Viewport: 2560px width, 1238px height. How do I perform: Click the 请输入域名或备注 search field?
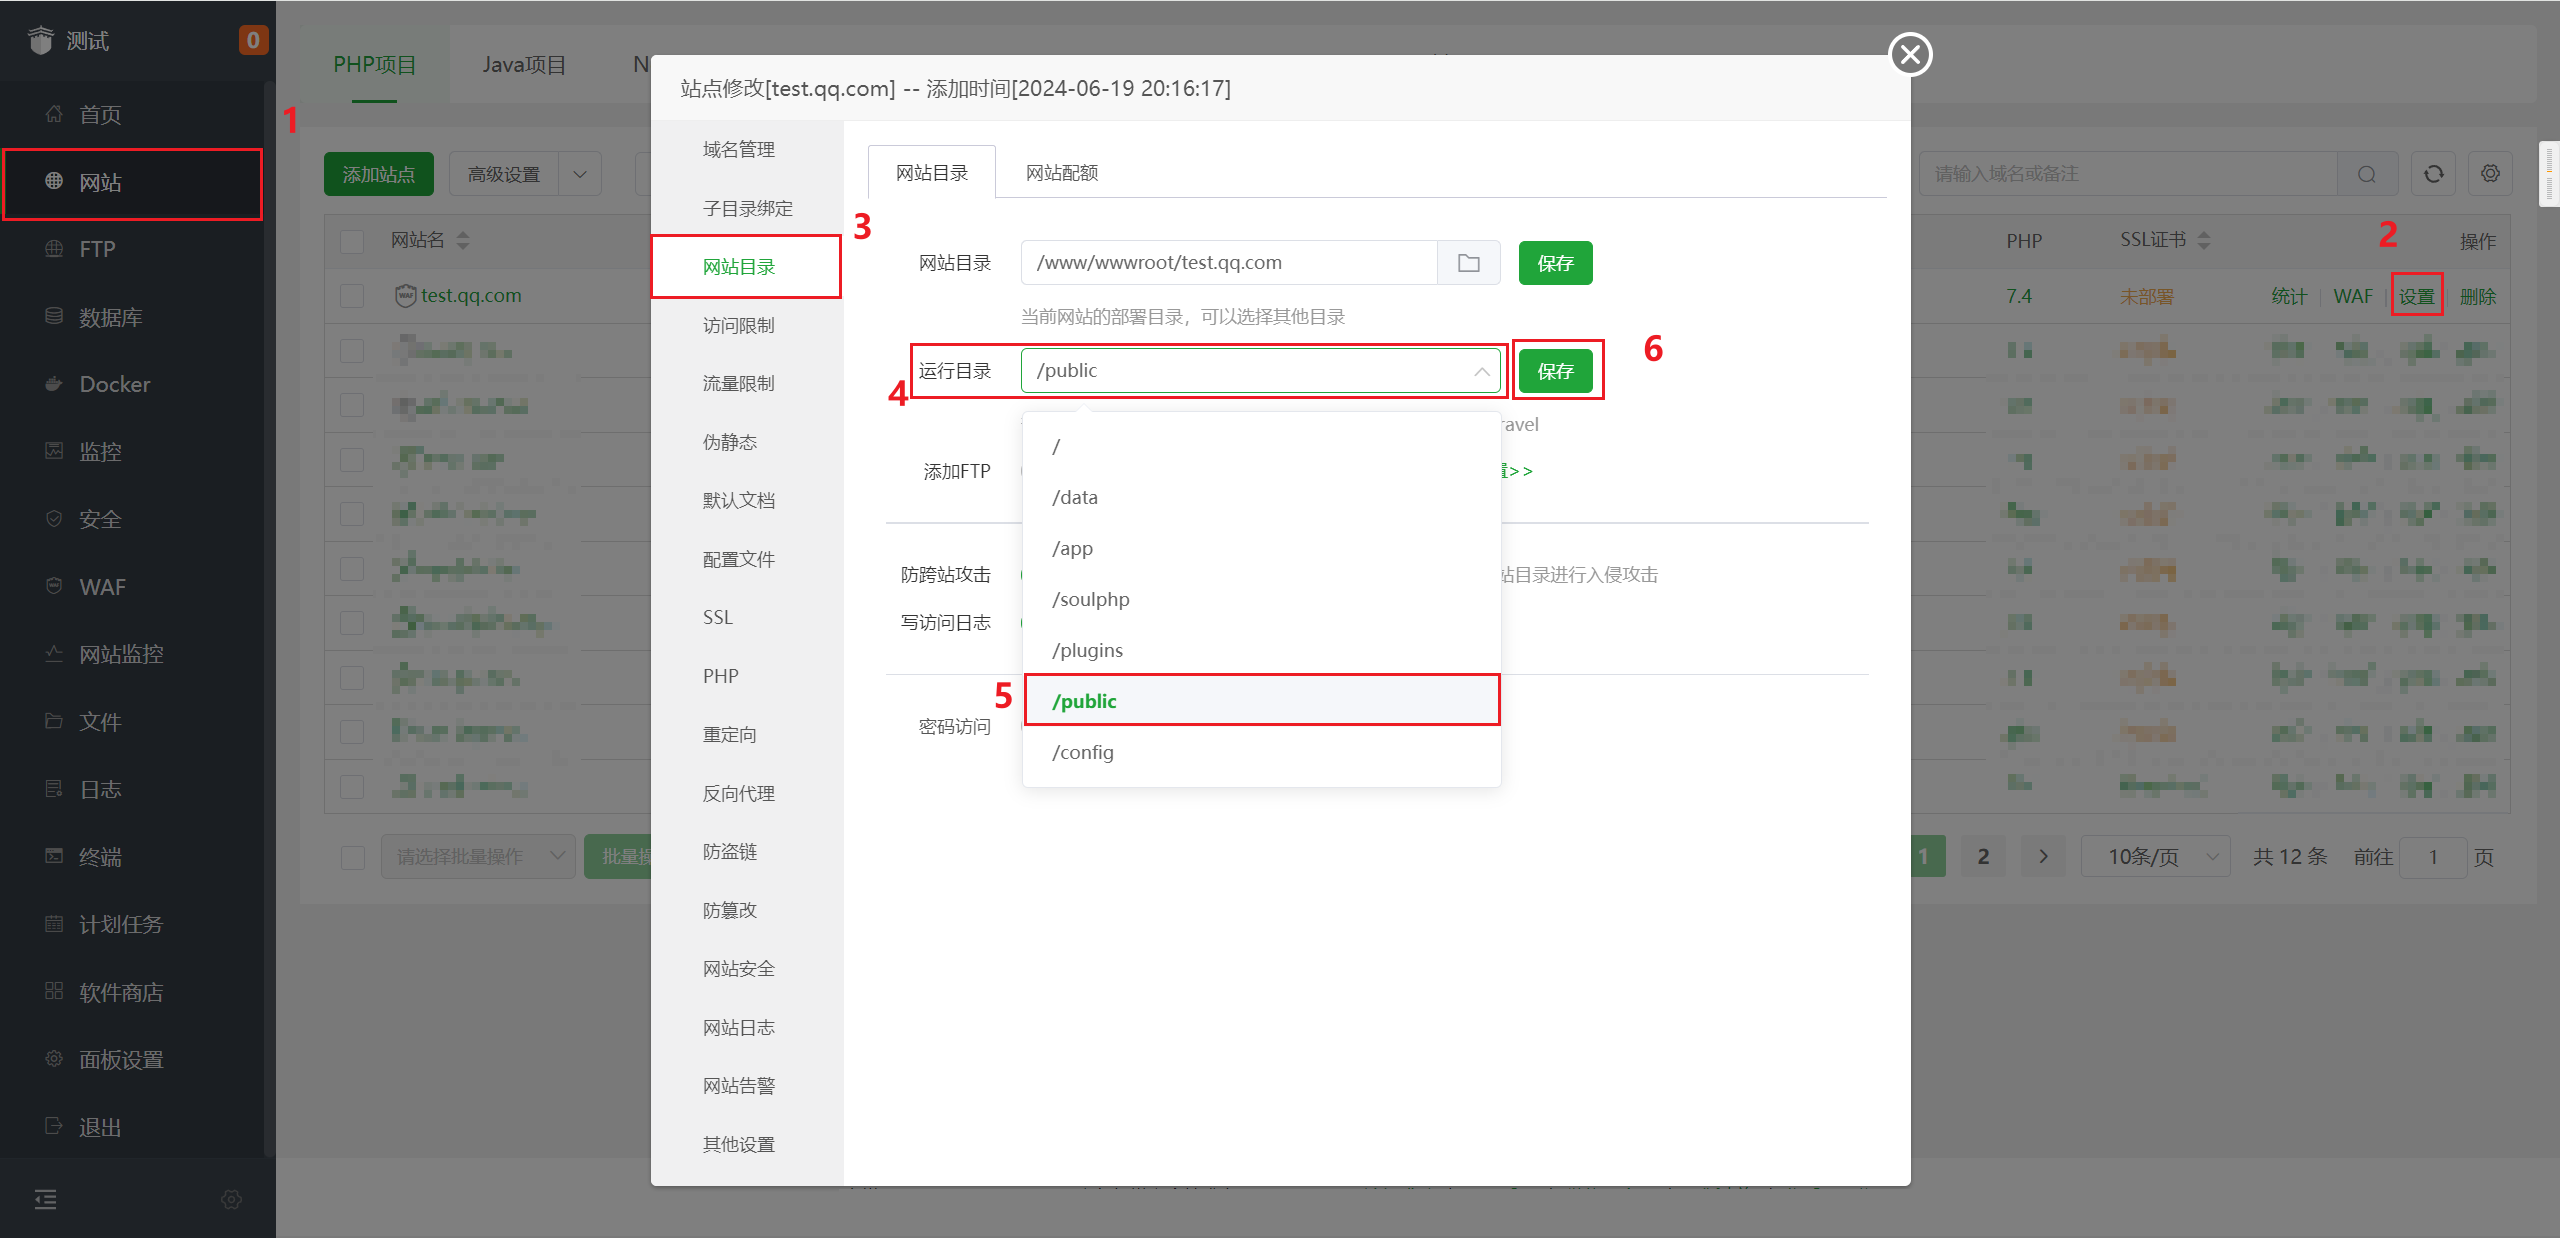[x=2125, y=174]
